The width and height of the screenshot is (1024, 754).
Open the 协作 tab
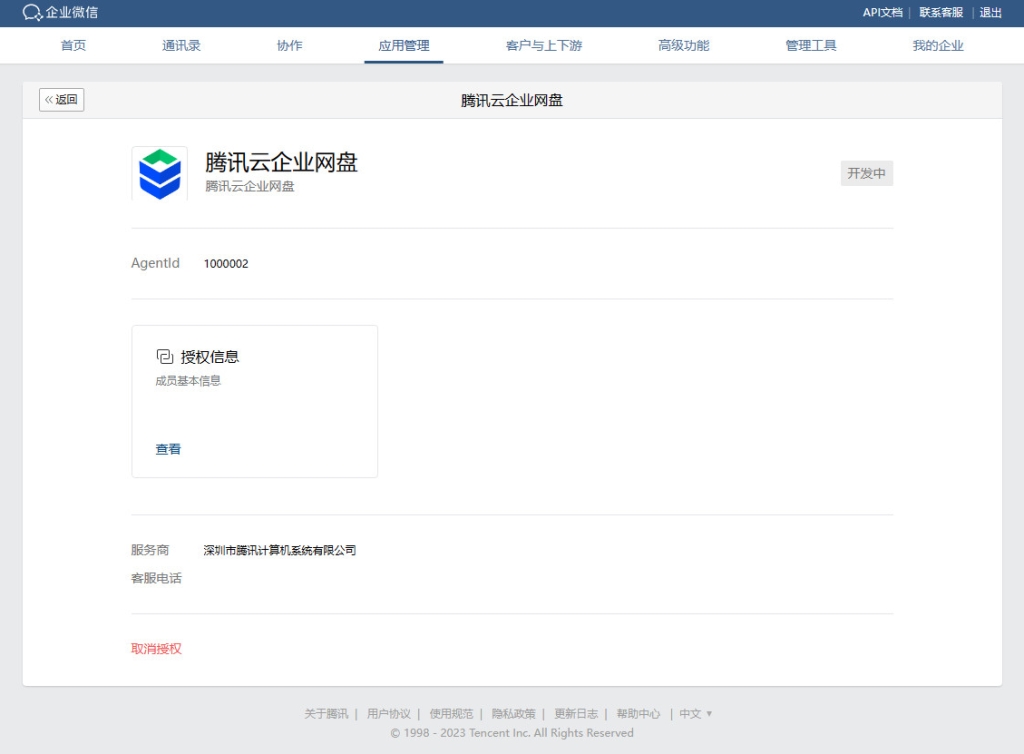click(289, 46)
